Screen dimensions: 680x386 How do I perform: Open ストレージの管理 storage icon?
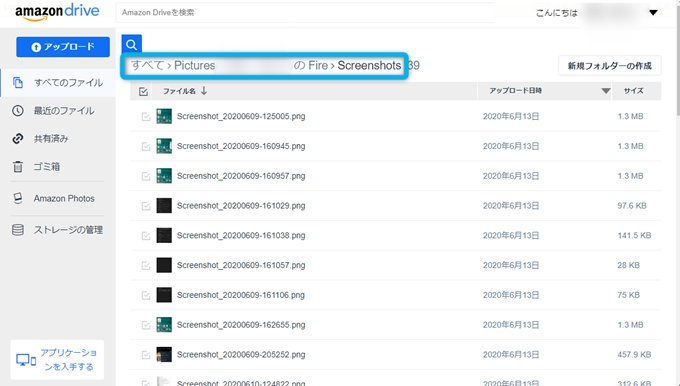point(18,230)
